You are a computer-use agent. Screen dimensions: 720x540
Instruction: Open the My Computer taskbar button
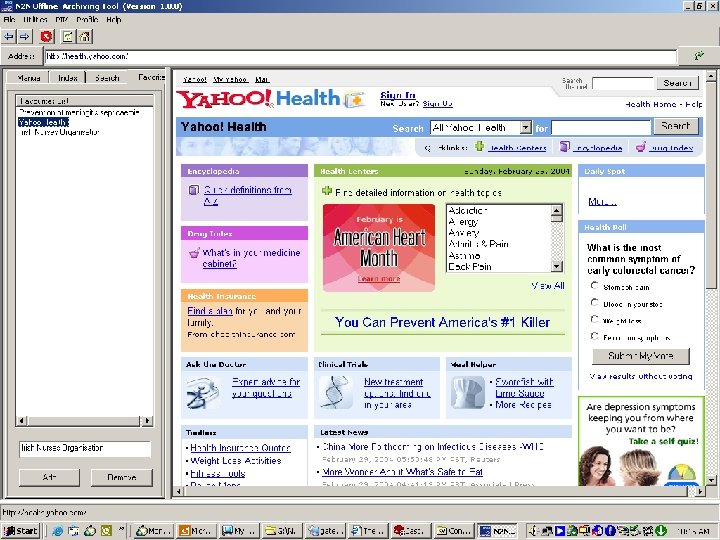[x=239, y=531]
